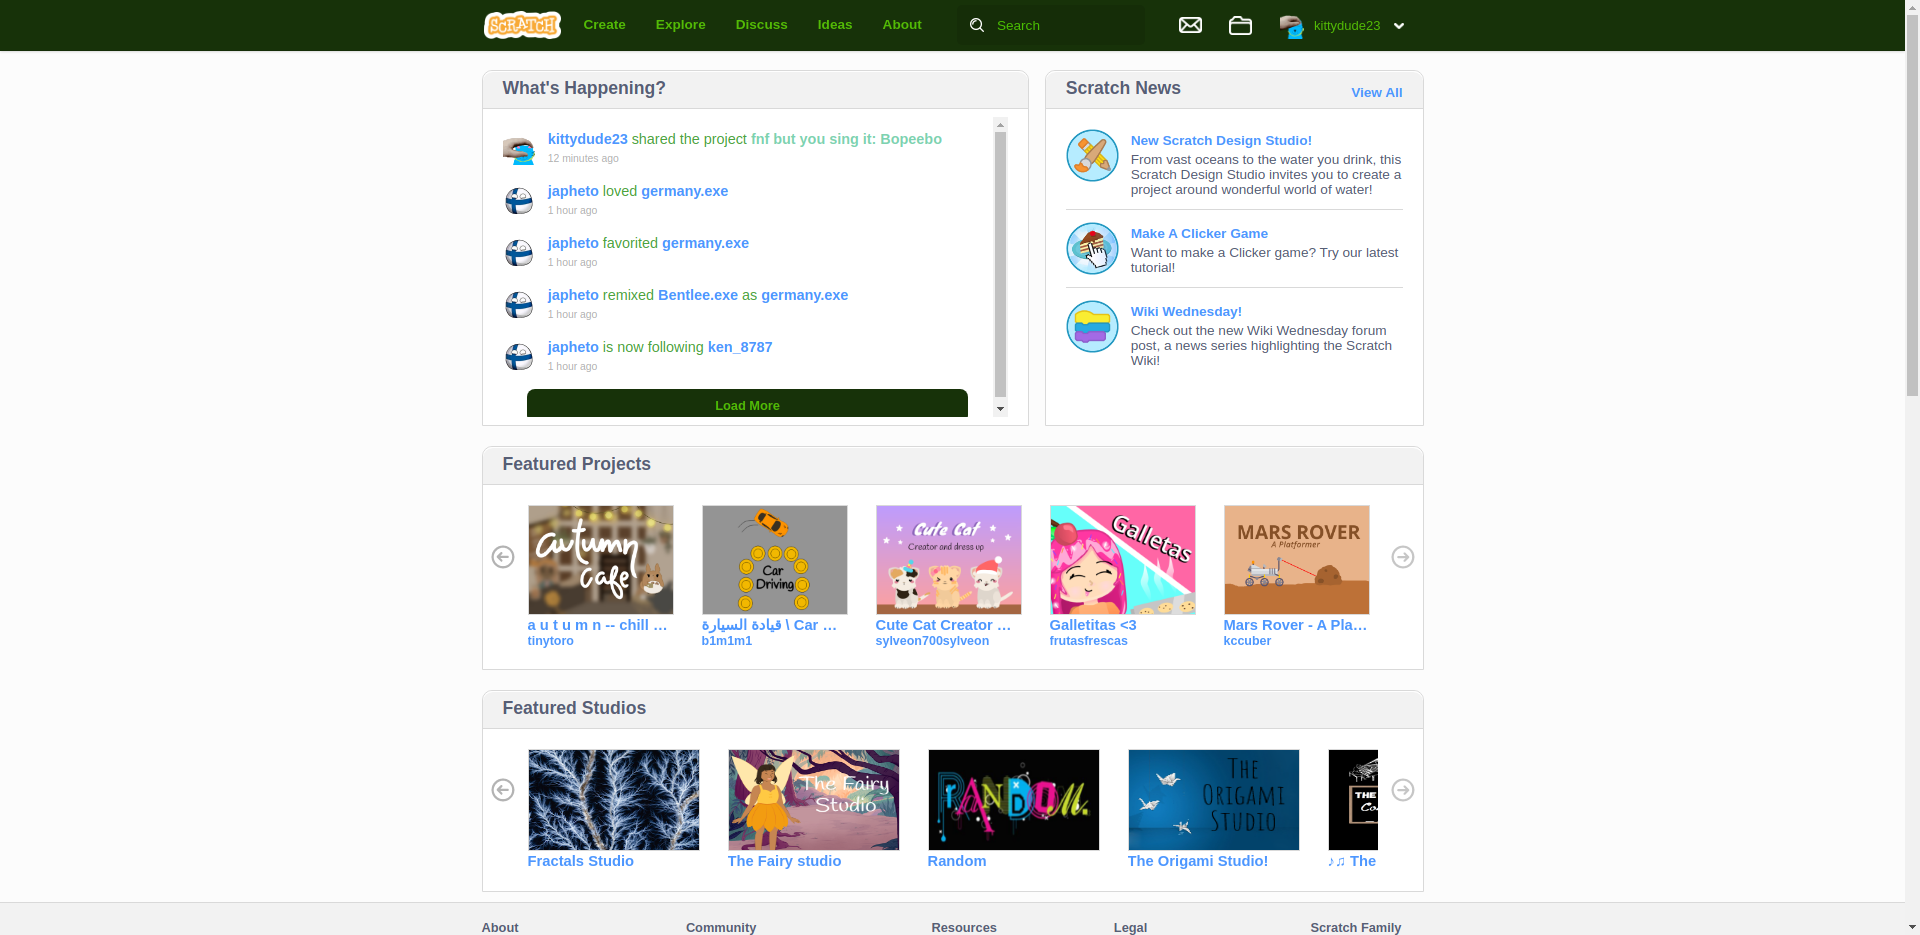Open the Discuss menu item
Viewport: 1920px width, 935px height.
pos(761,24)
